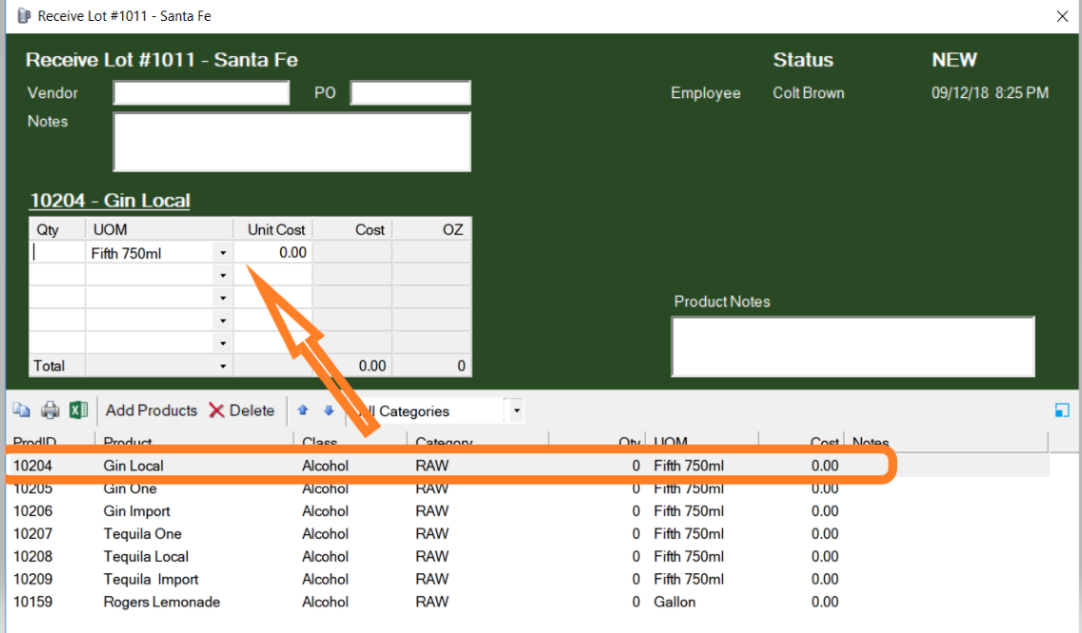This screenshot has height=633, width=1082.
Task: Click the Gallon UOM cell
Action: pos(675,602)
